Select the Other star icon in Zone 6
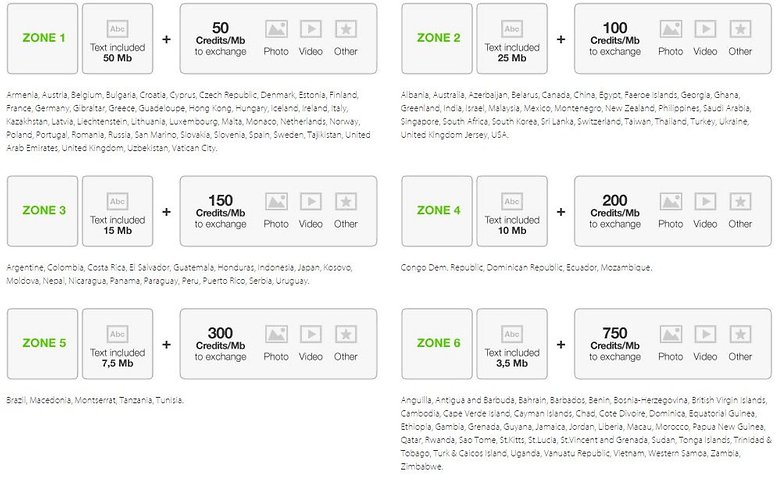782x484 pixels. click(740, 334)
